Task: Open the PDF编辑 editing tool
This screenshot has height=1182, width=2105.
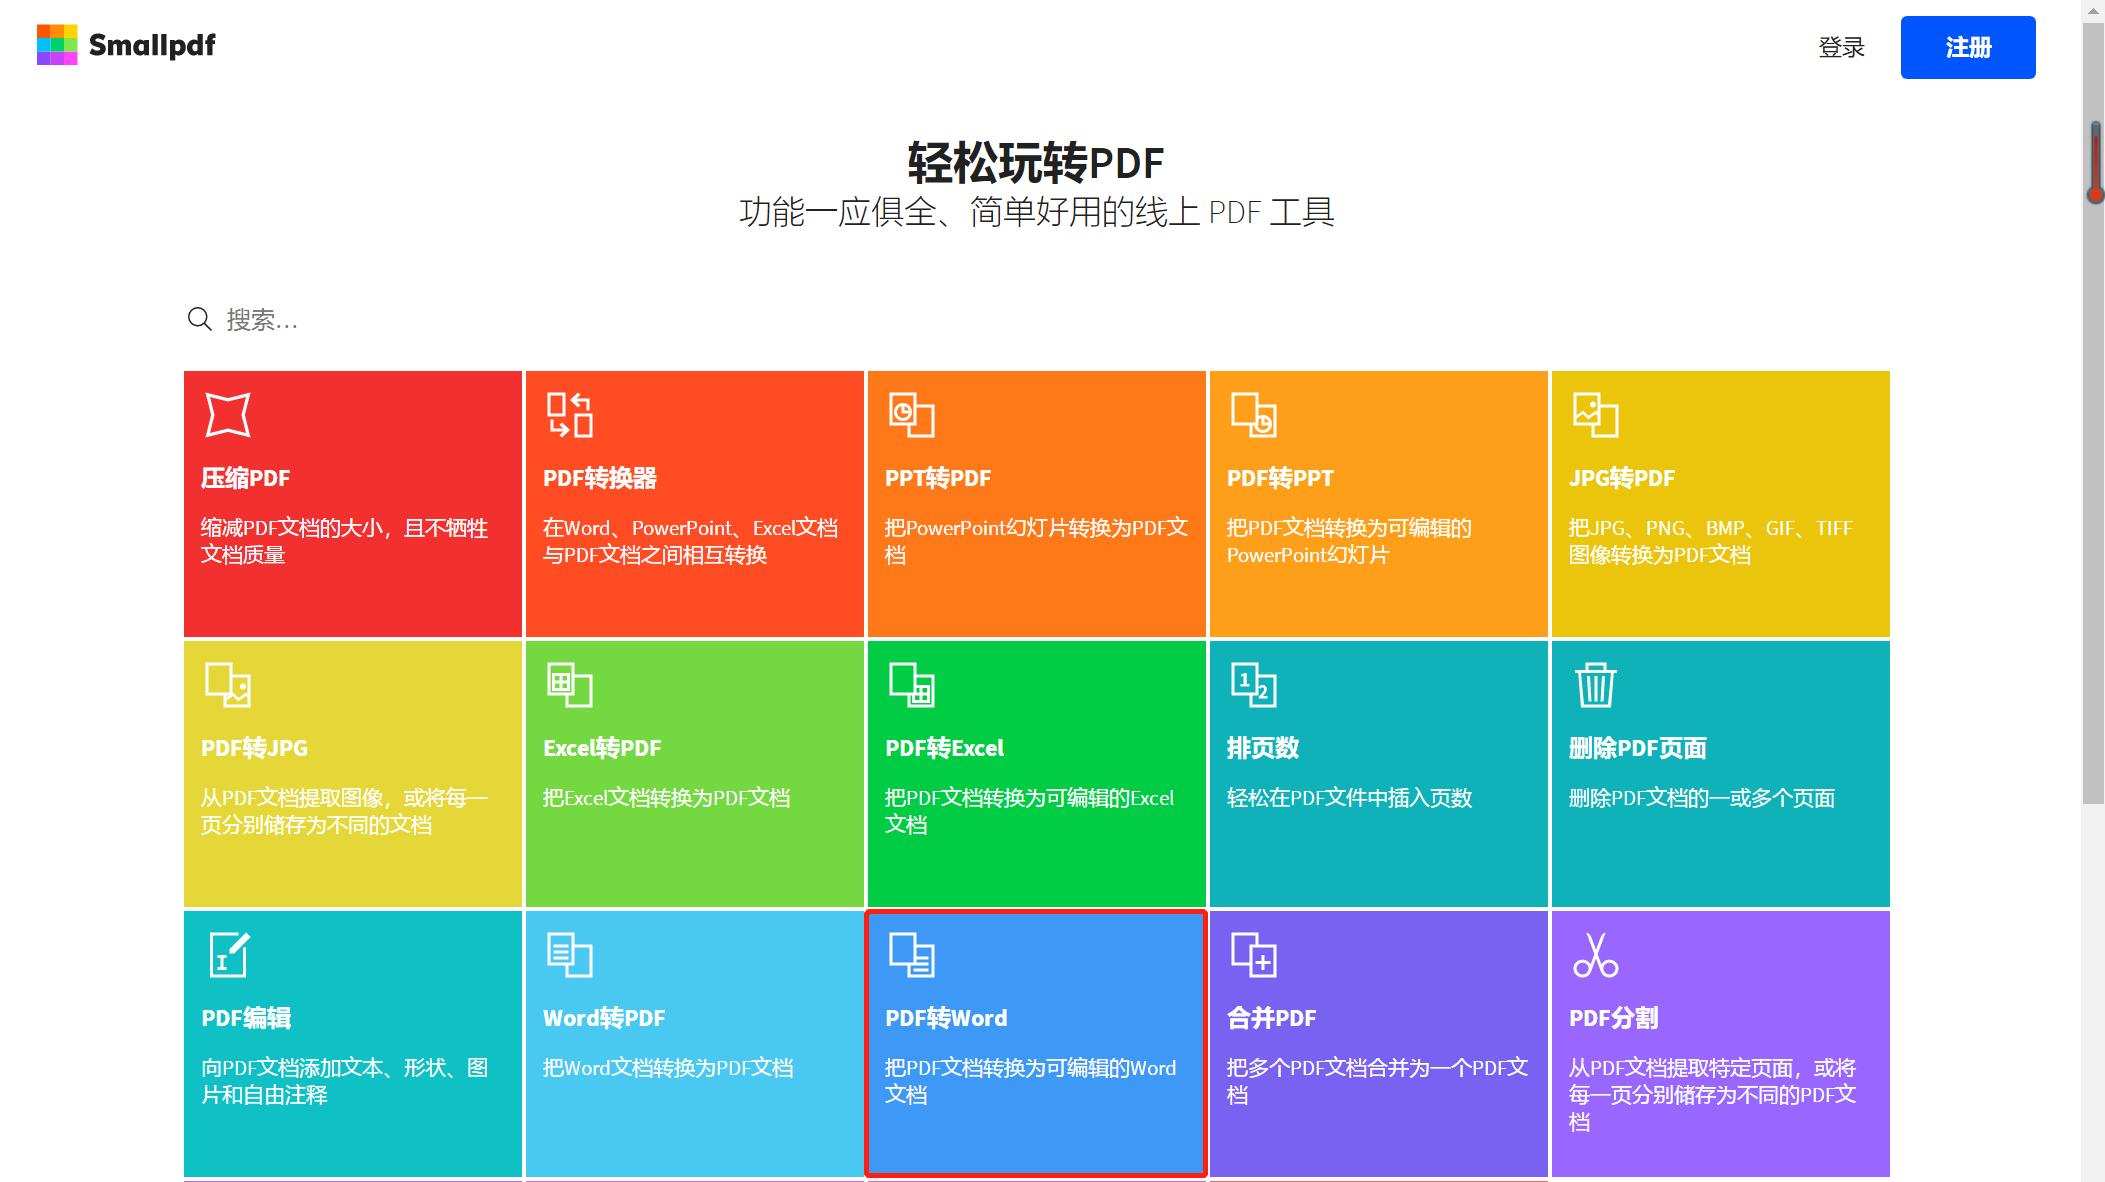Action: 227,955
